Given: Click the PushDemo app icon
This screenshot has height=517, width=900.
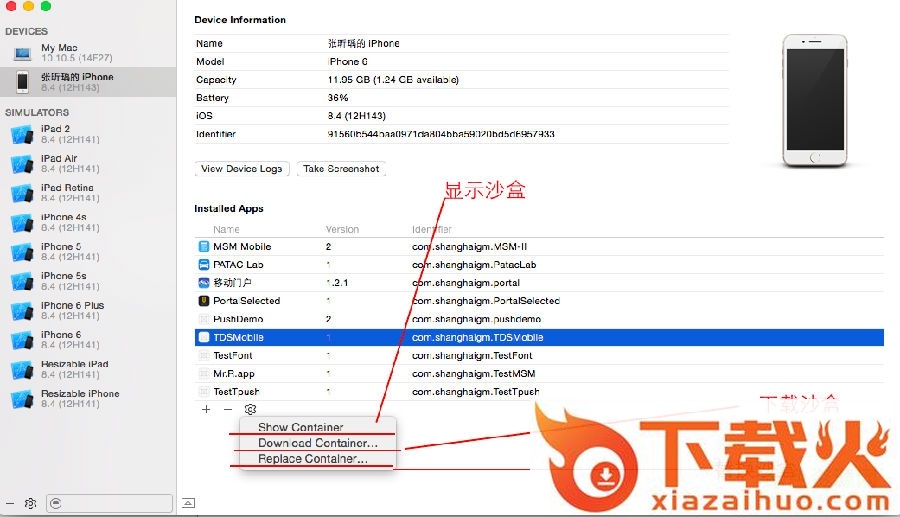Looking at the screenshot, I should click(204, 319).
